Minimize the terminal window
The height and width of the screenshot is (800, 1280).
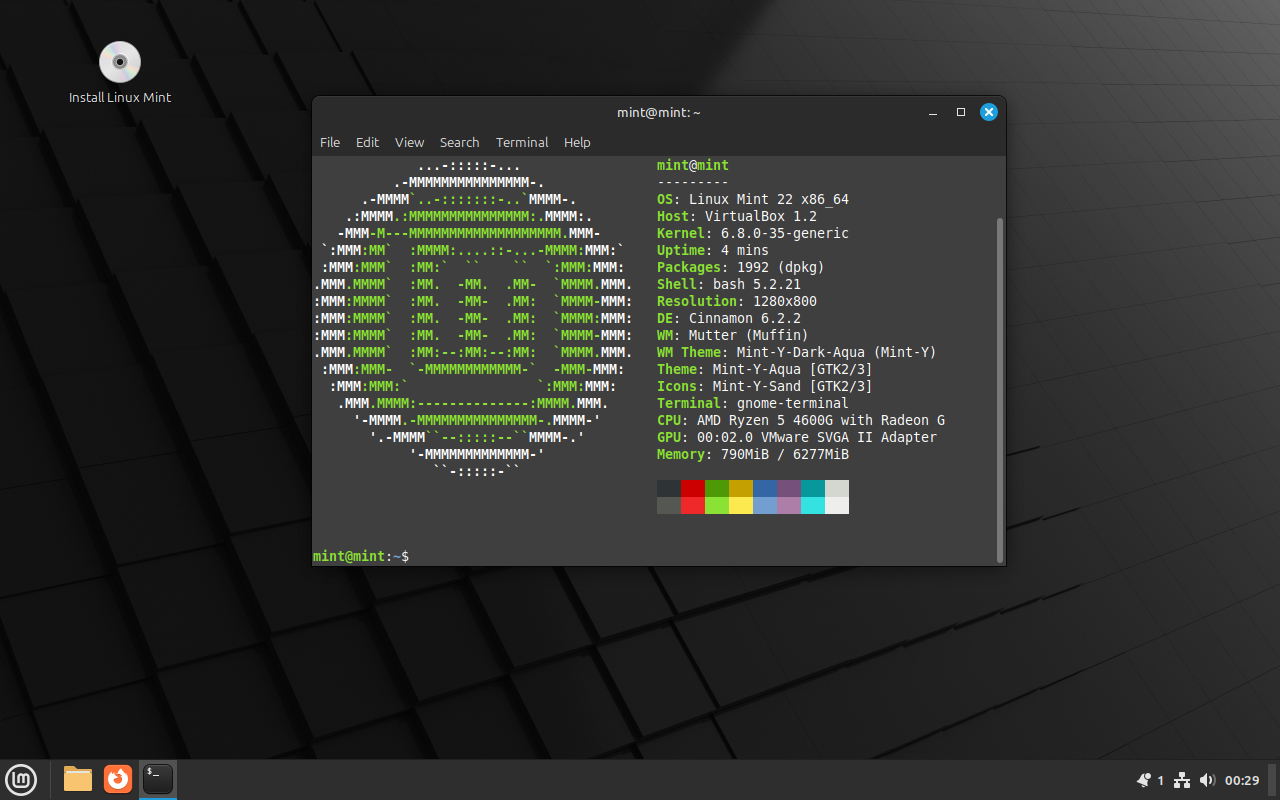point(933,112)
